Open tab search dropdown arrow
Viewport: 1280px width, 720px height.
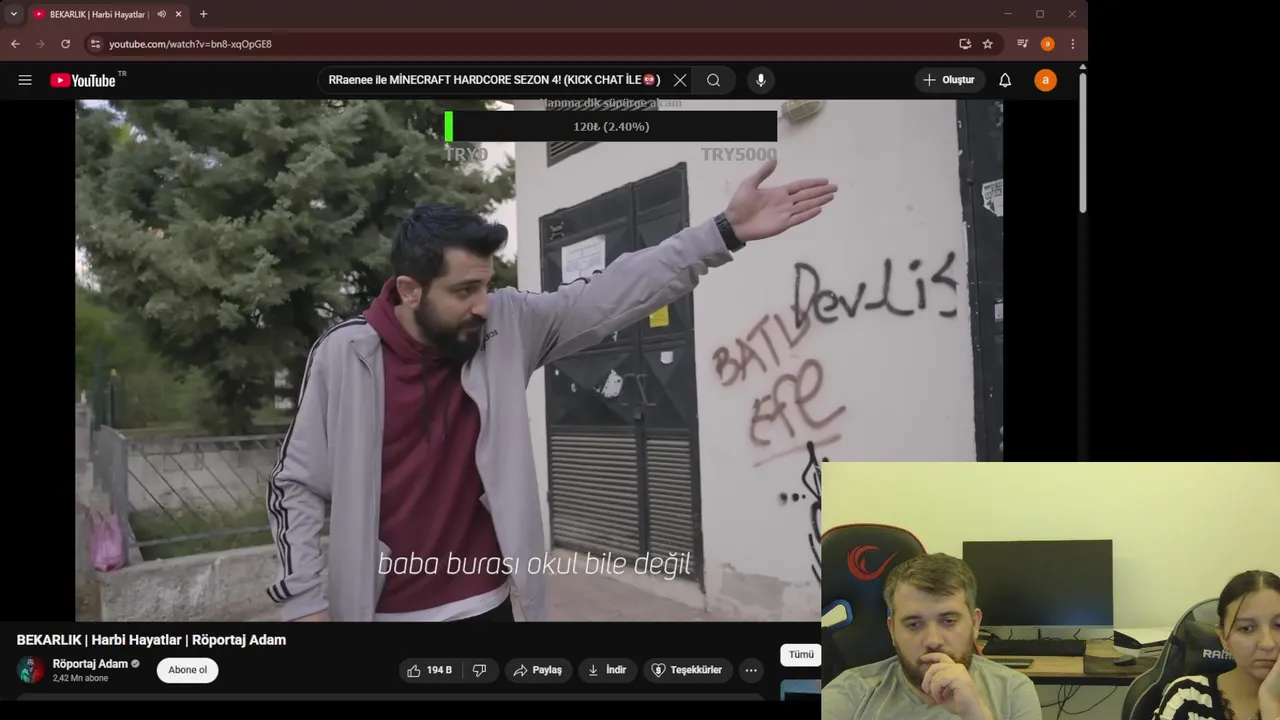[13, 14]
